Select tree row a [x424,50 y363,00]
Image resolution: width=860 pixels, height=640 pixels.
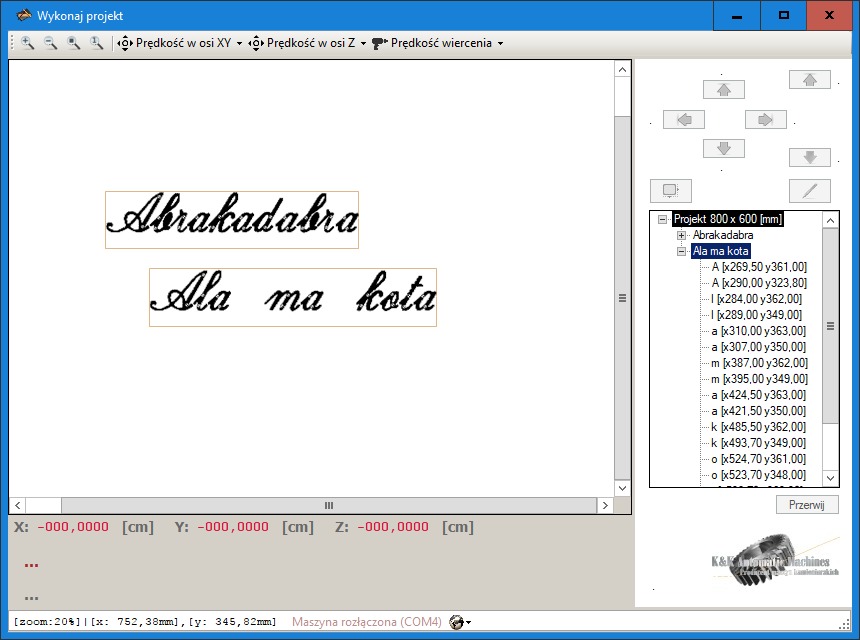click(x=759, y=395)
